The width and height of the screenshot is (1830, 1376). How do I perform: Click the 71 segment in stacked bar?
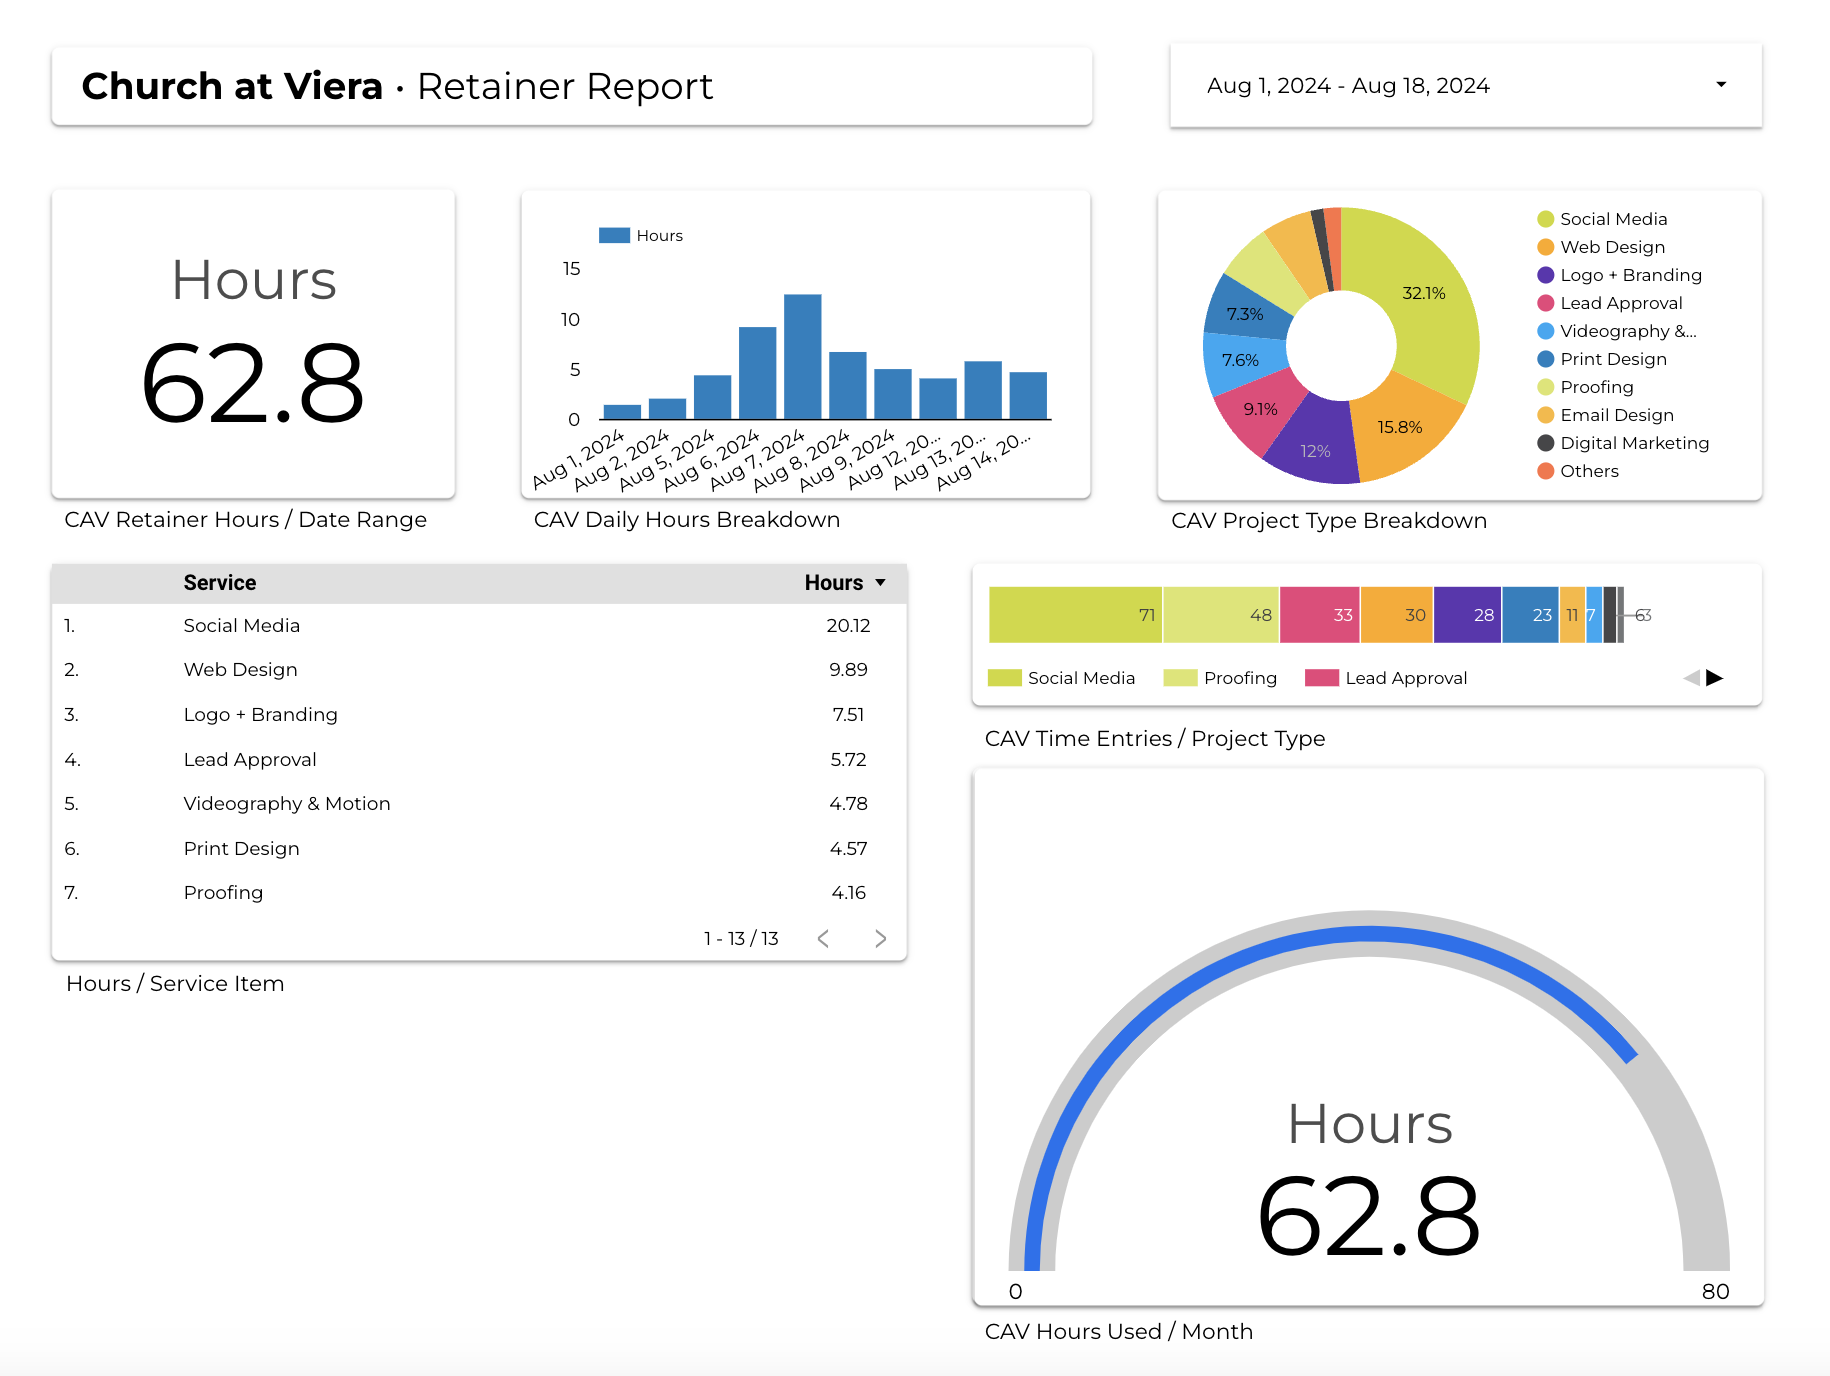(1076, 615)
